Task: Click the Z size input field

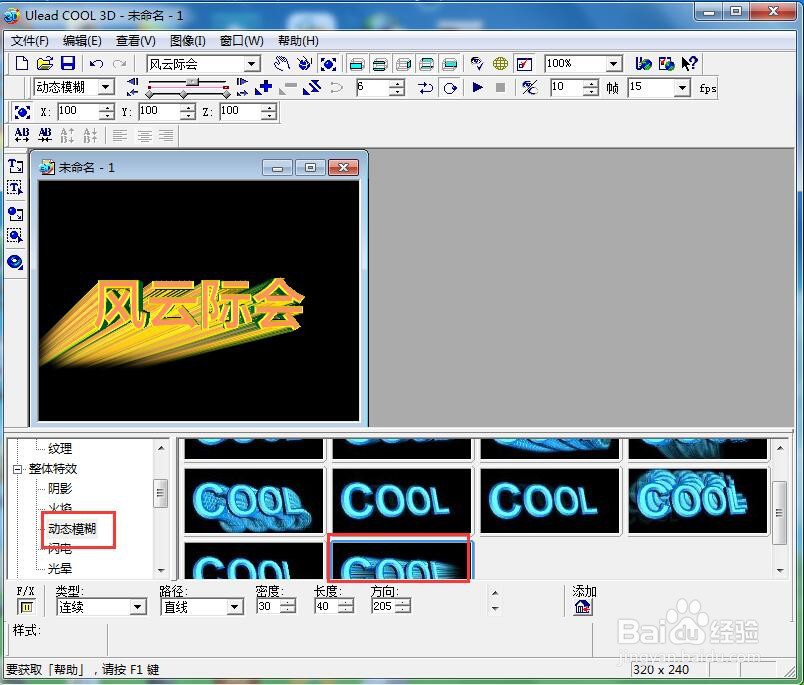Action: [x=241, y=111]
